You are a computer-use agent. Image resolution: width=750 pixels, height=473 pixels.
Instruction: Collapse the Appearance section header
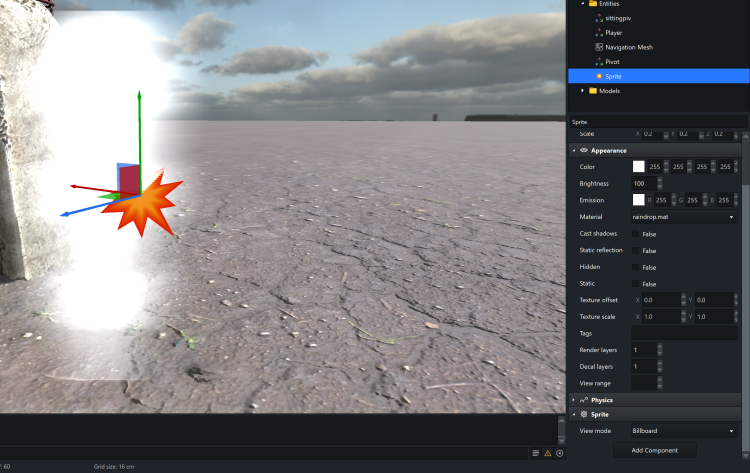(x=608, y=150)
